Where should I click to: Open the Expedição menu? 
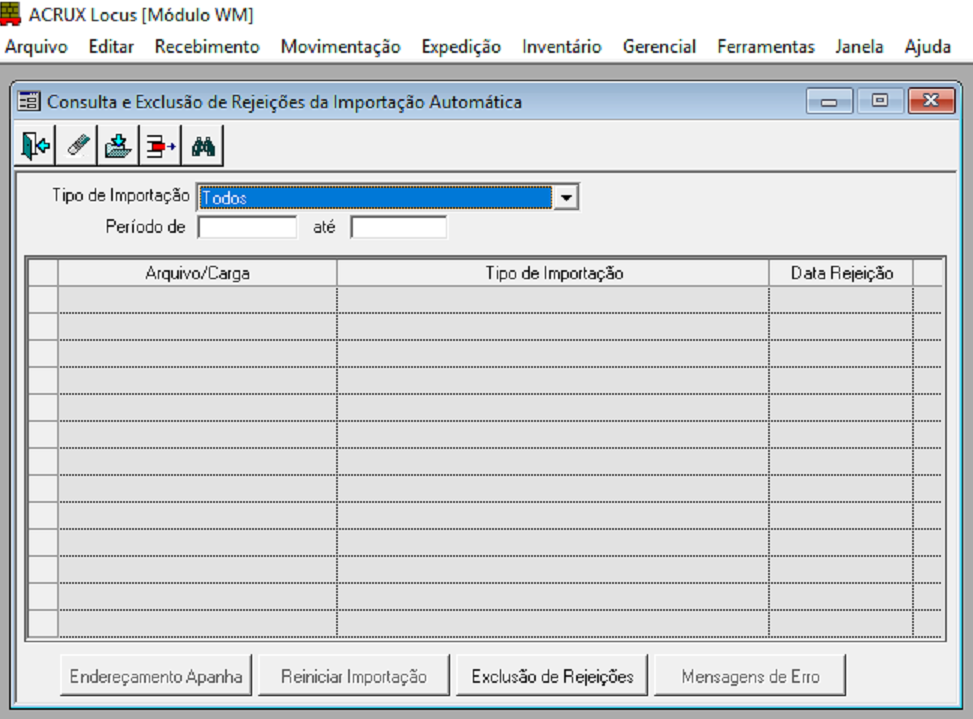point(461,47)
